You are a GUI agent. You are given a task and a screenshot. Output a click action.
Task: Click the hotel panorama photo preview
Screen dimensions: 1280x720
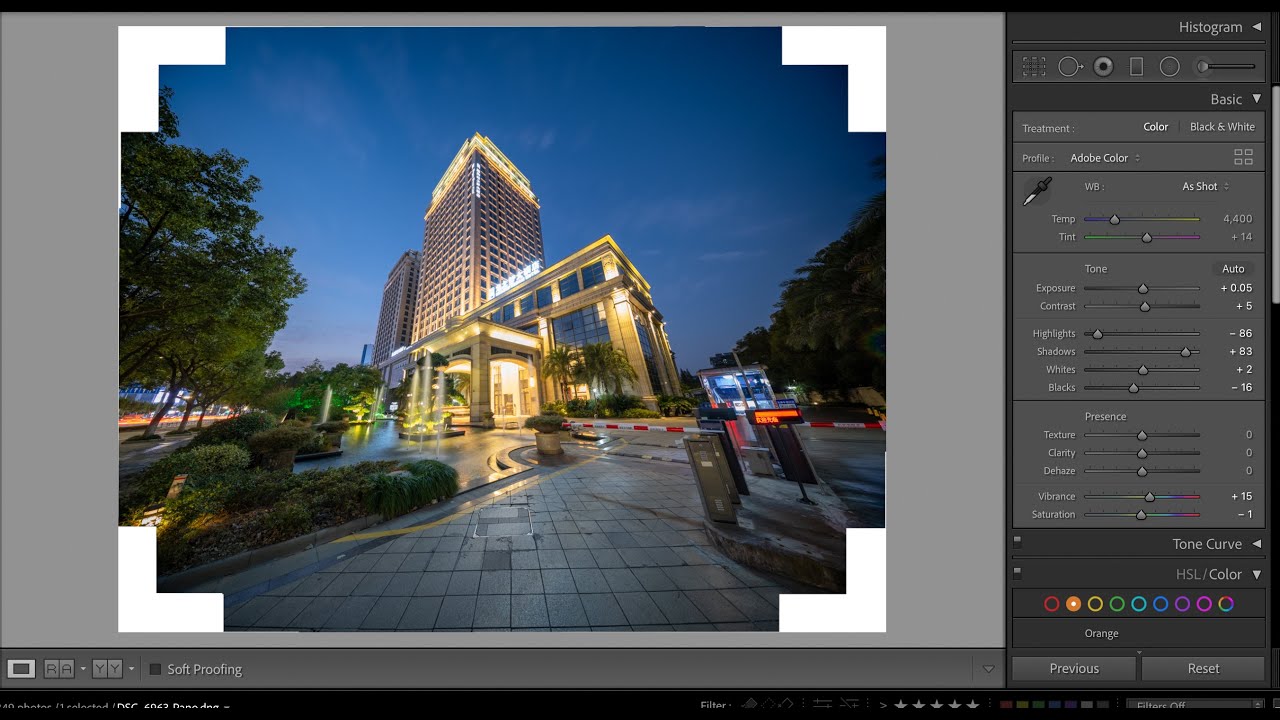(x=502, y=329)
